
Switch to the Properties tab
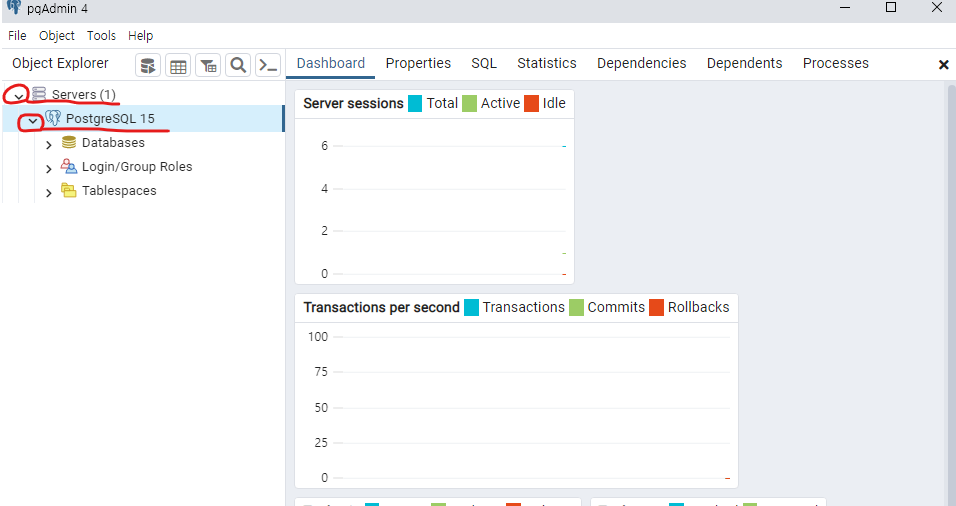pos(418,63)
